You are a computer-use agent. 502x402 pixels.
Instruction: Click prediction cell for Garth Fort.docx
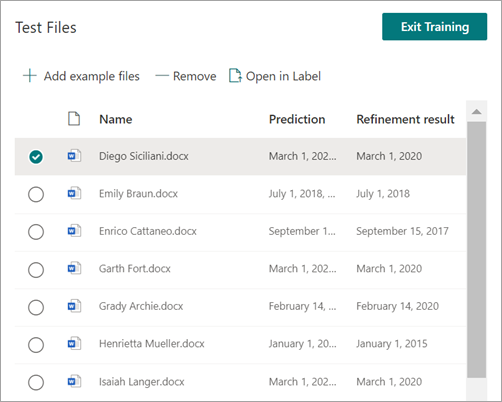click(302, 269)
